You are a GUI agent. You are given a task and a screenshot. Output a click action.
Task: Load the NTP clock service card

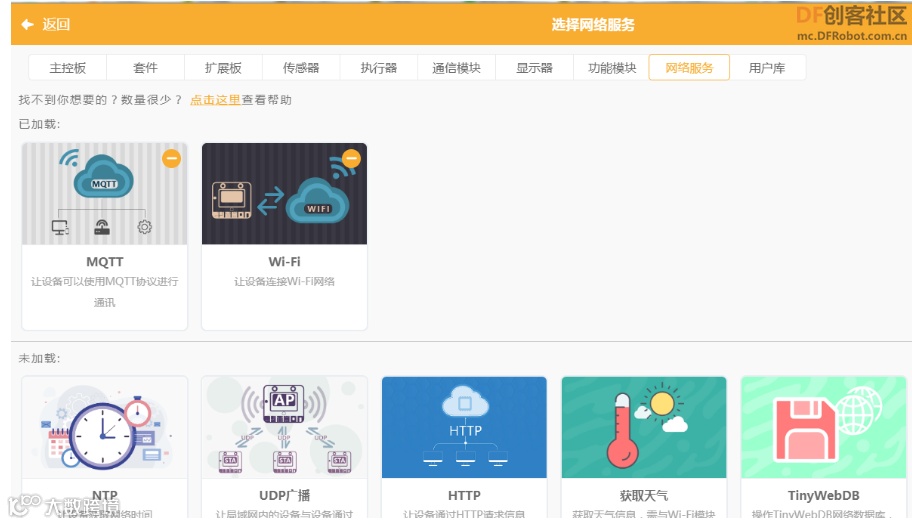coord(105,447)
